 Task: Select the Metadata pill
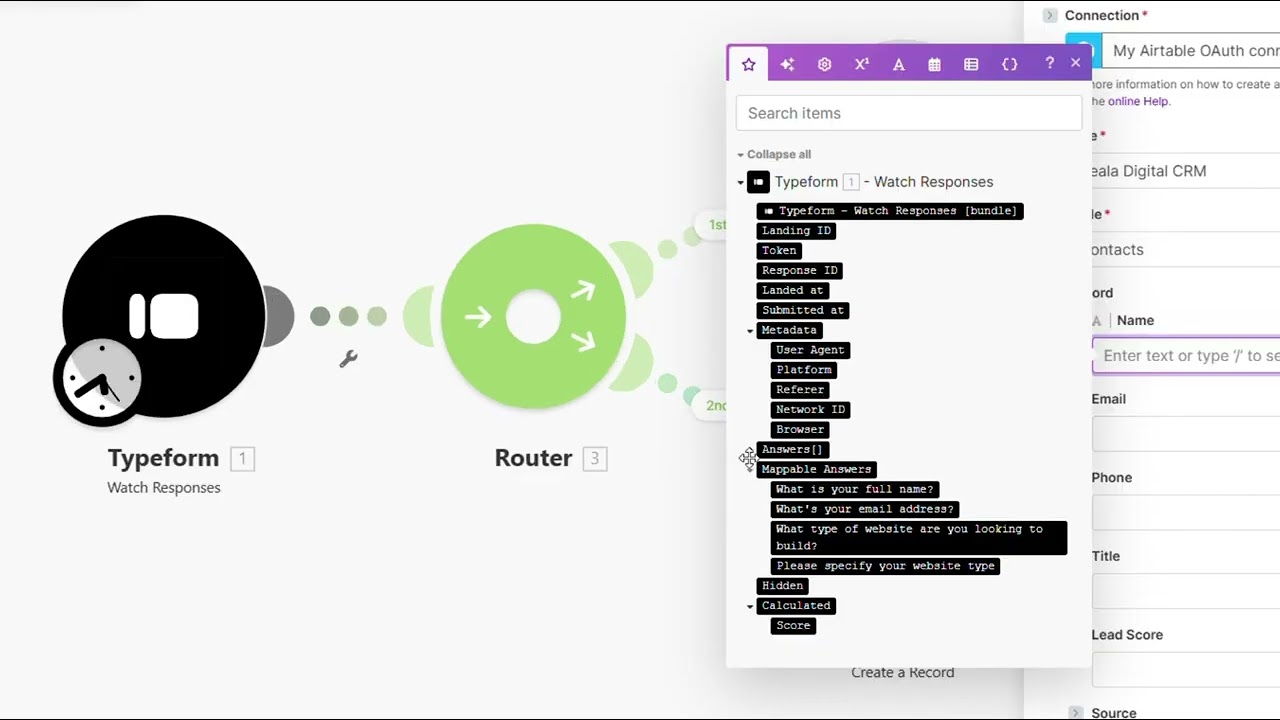tap(789, 330)
